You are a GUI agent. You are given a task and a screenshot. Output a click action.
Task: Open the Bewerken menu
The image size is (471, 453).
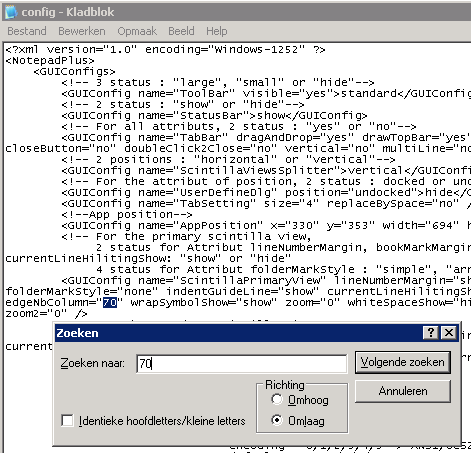pos(82,31)
